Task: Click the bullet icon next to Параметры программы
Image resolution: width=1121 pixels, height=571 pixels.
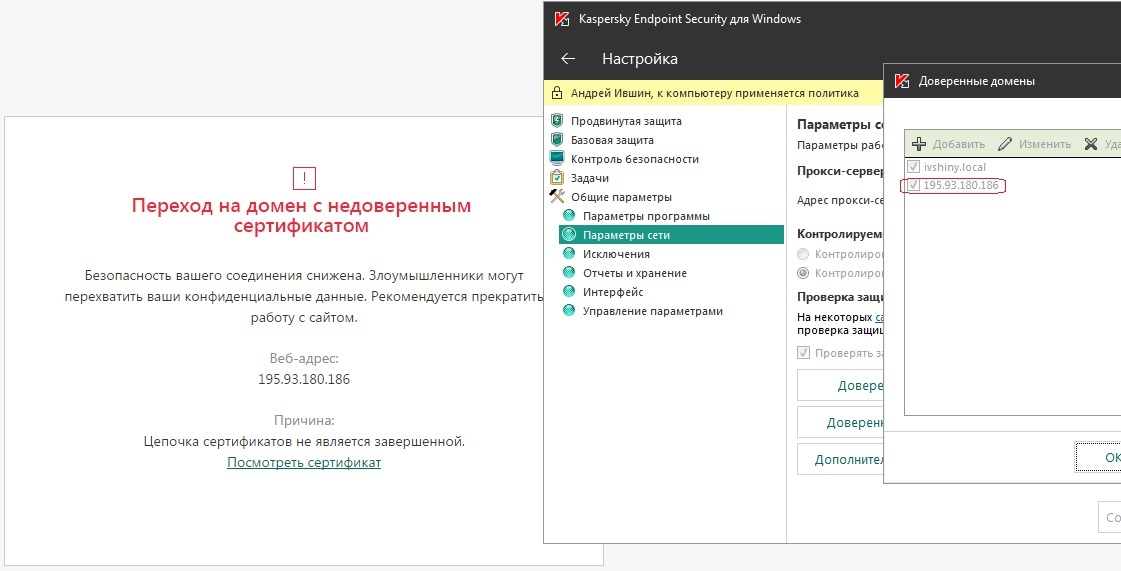Action: click(569, 215)
